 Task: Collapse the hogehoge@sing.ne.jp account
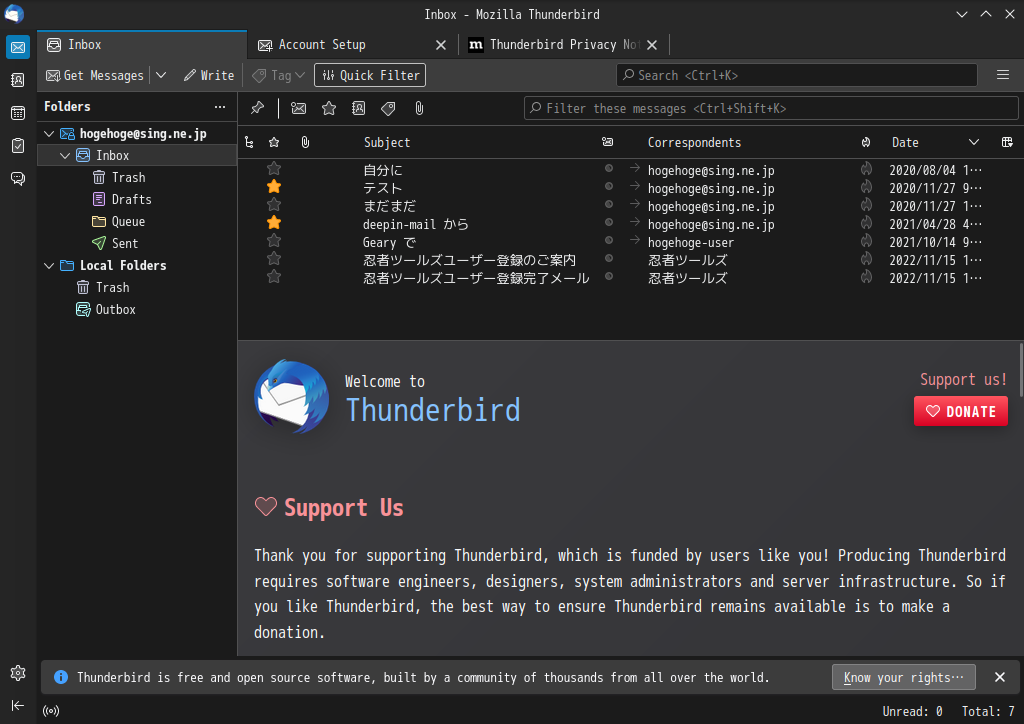point(49,134)
